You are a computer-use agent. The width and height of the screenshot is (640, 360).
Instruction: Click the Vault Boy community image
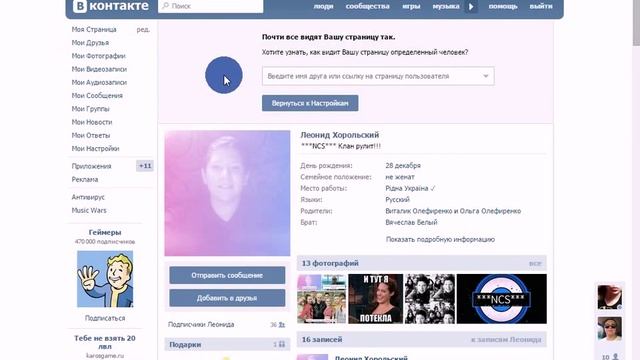(x=105, y=279)
